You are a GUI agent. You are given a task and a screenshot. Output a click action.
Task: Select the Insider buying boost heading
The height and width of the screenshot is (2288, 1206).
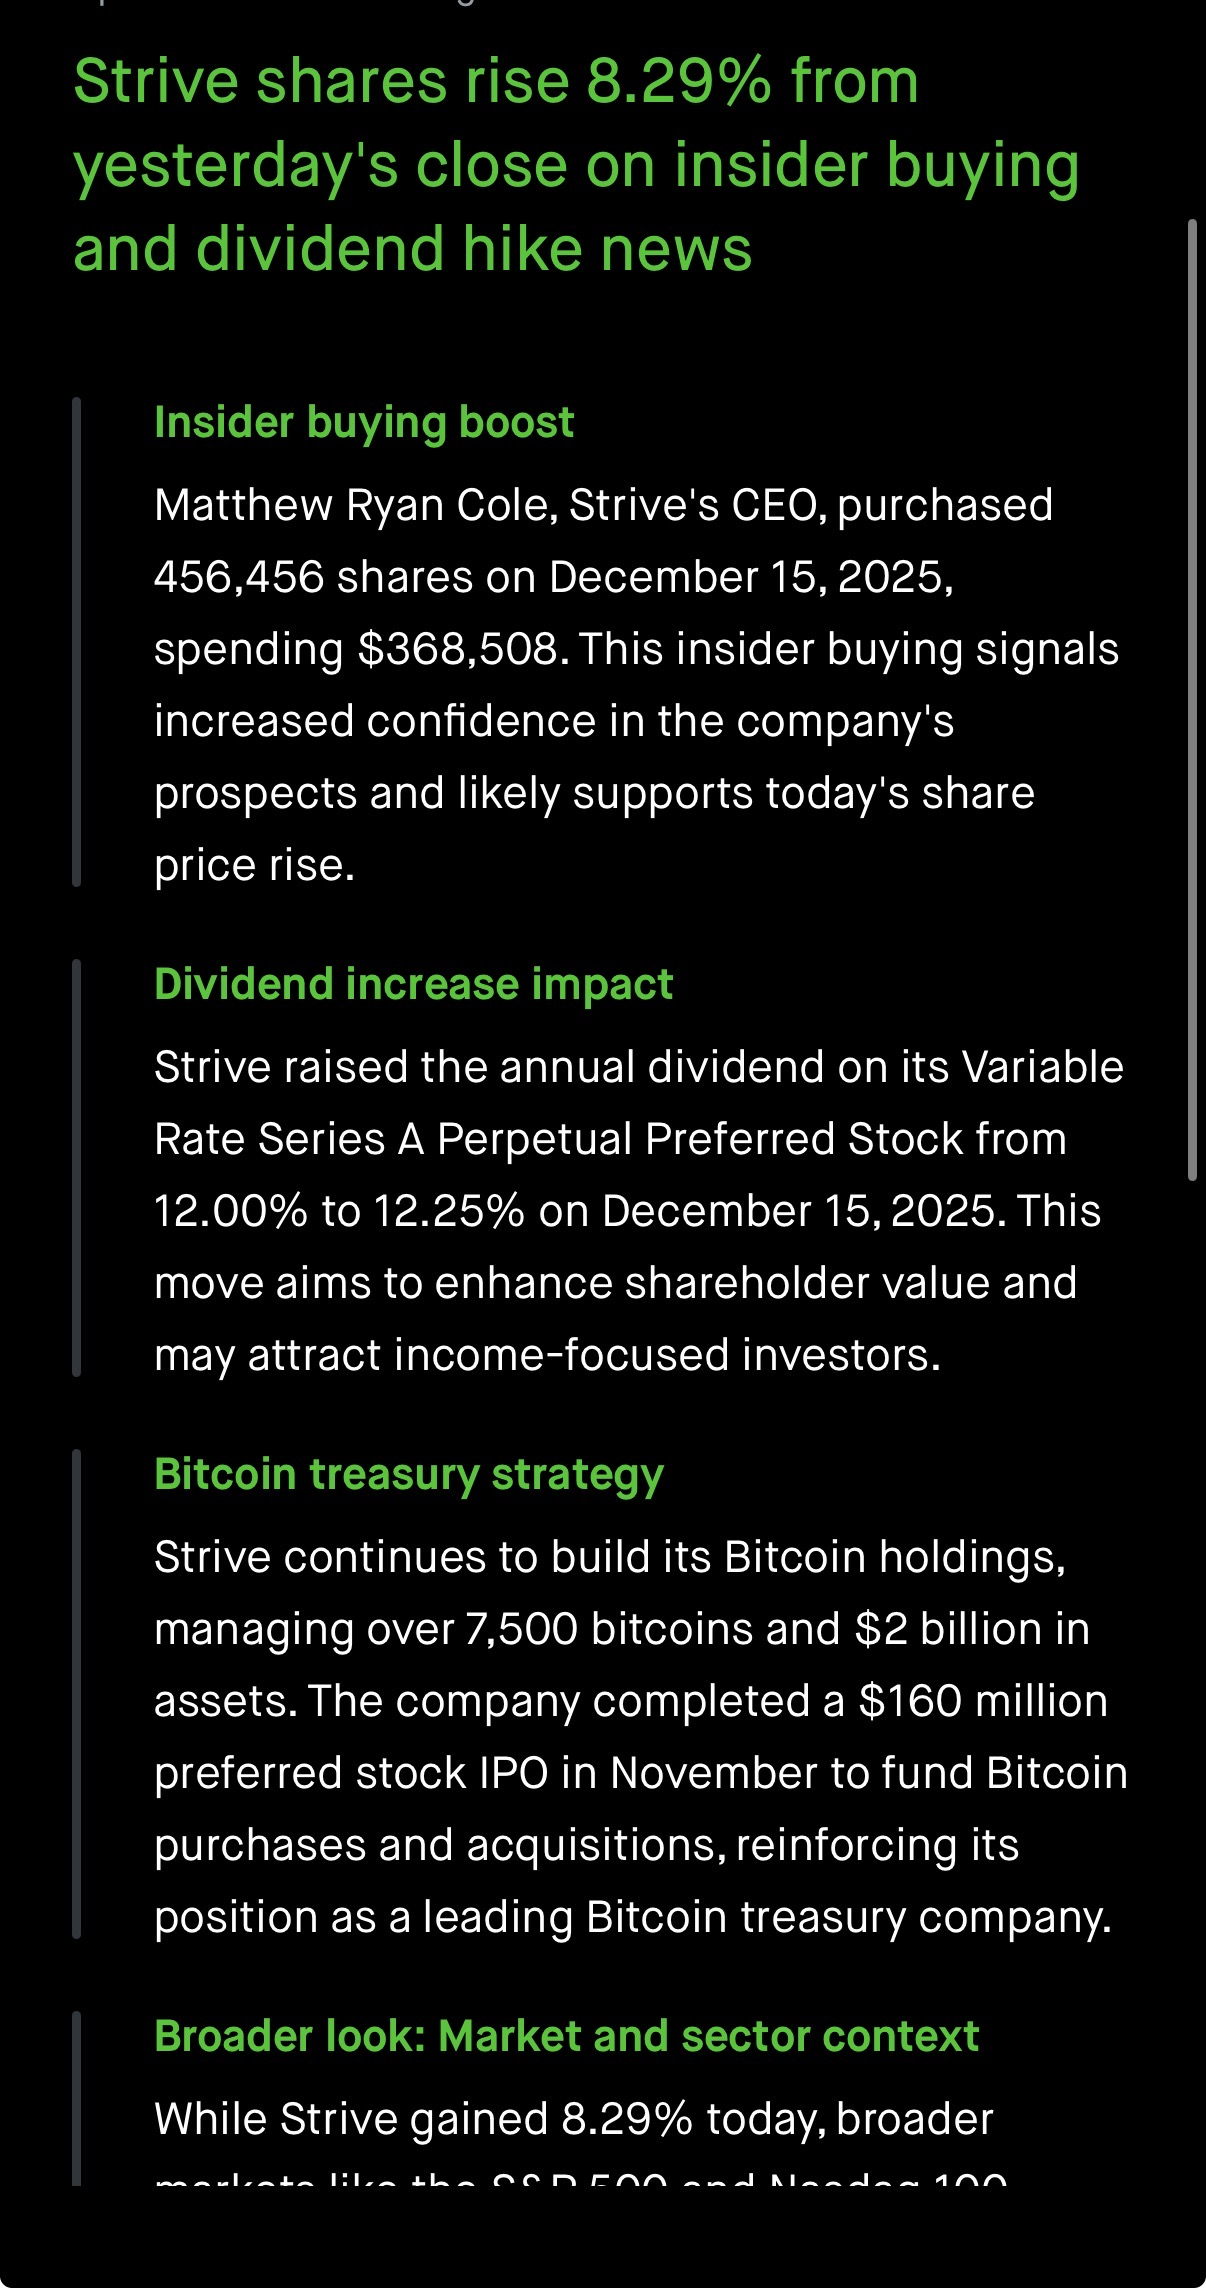tap(364, 422)
